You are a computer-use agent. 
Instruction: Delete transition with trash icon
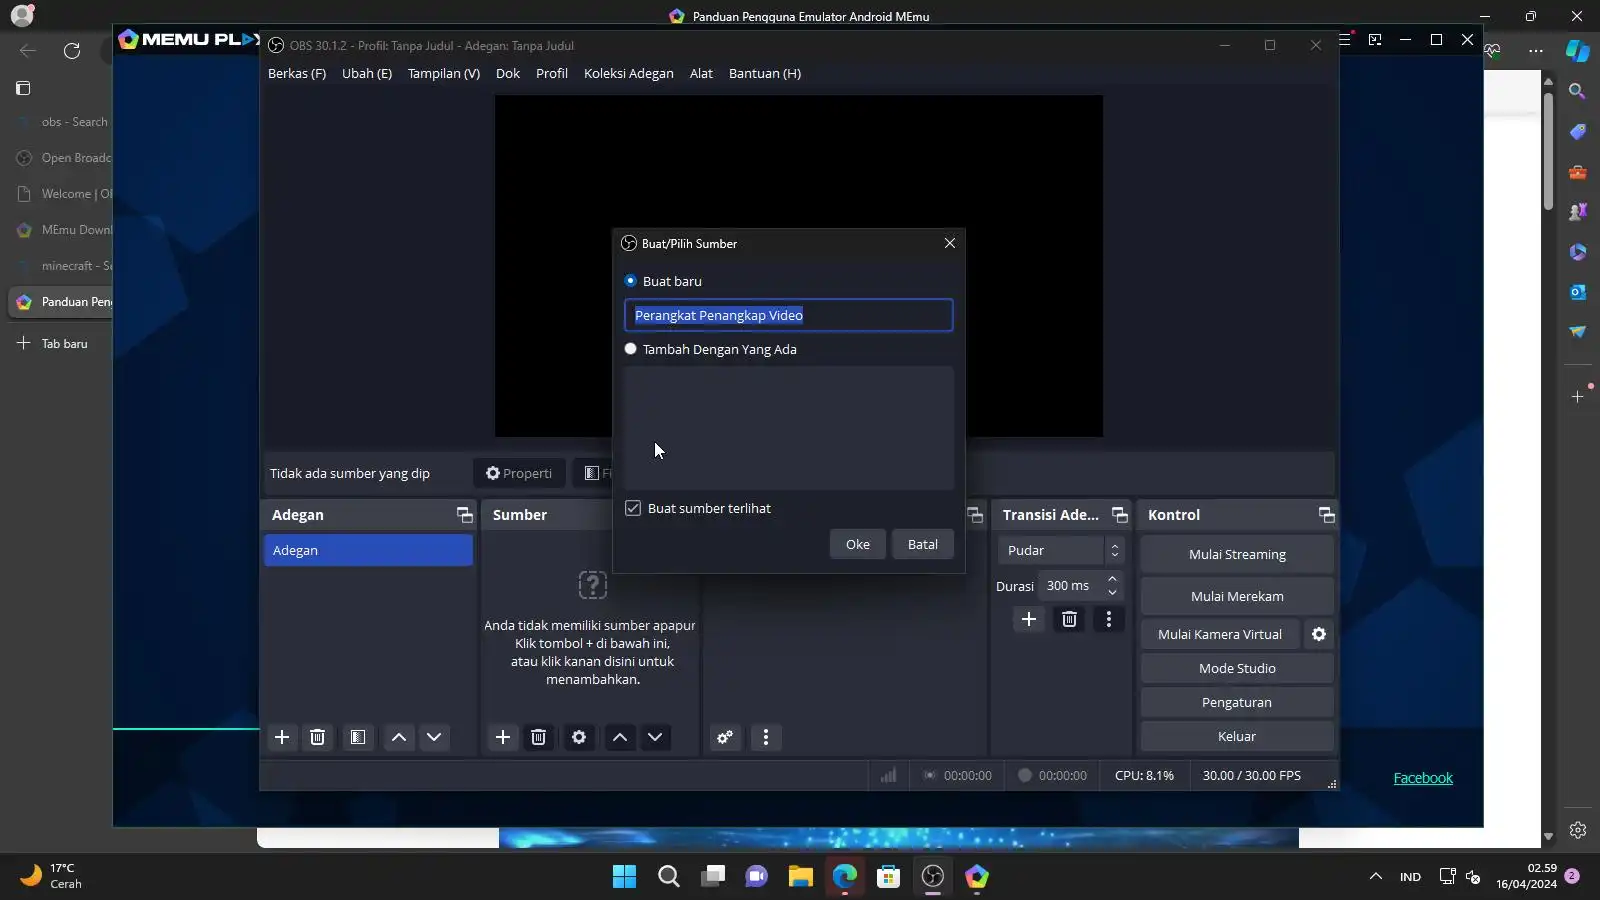pos(1069,619)
